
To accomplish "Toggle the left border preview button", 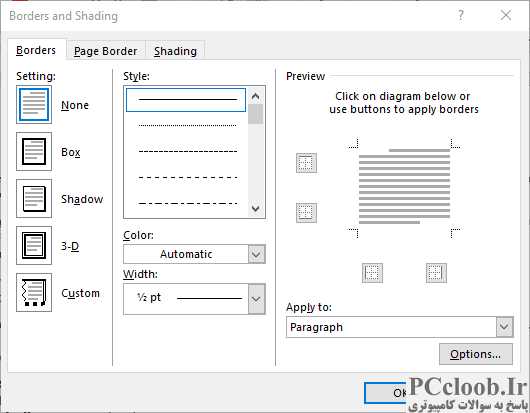I will (372, 273).
